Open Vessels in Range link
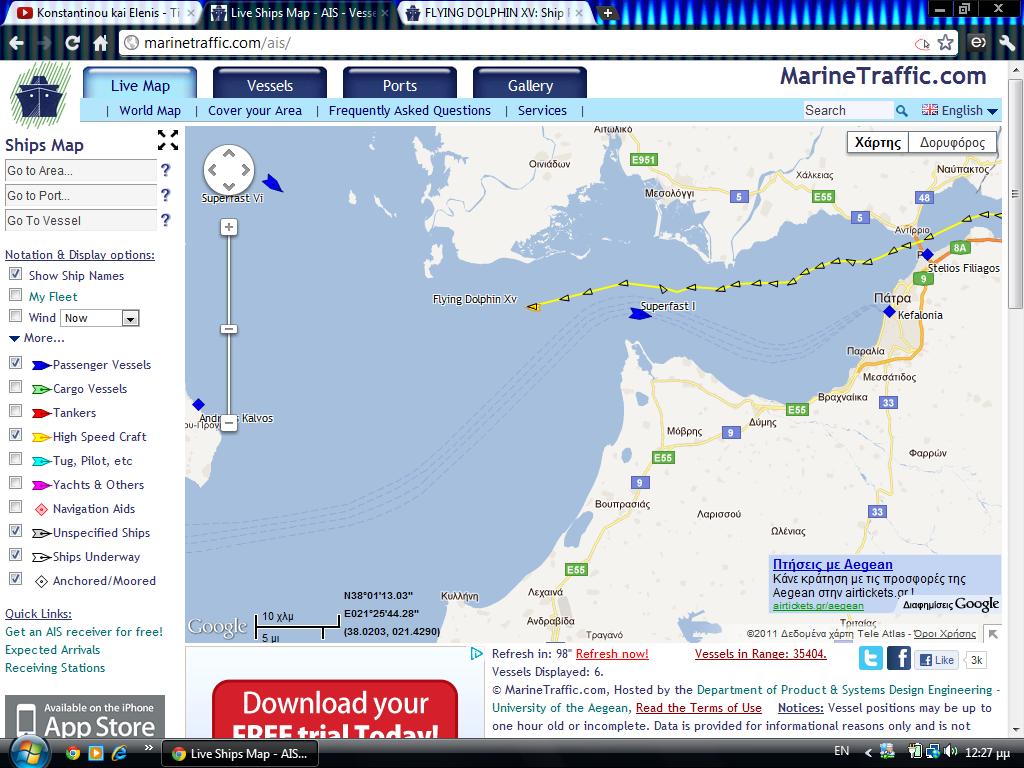This screenshot has width=1024, height=768. [x=761, y=654]
